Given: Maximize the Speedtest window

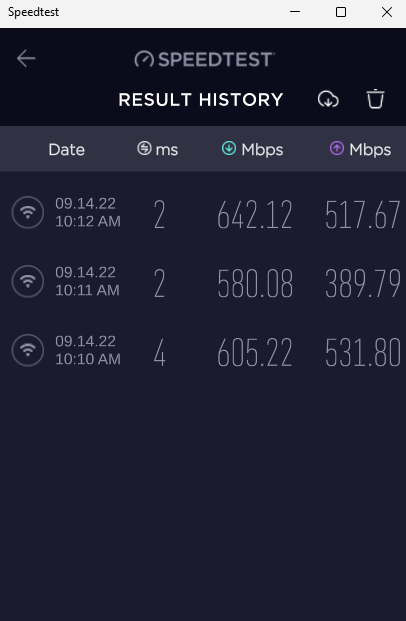Looking at the screenshot, I should 341,12.
